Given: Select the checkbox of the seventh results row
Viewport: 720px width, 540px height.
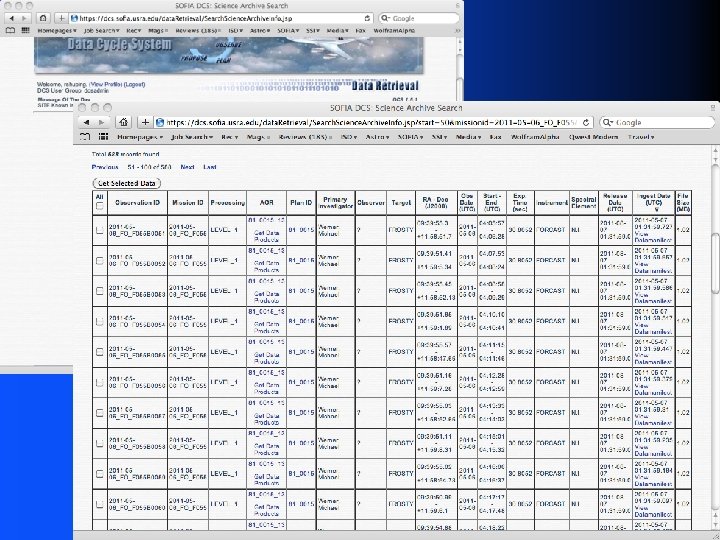Looking at the screenshot, I should pos(100,413).
